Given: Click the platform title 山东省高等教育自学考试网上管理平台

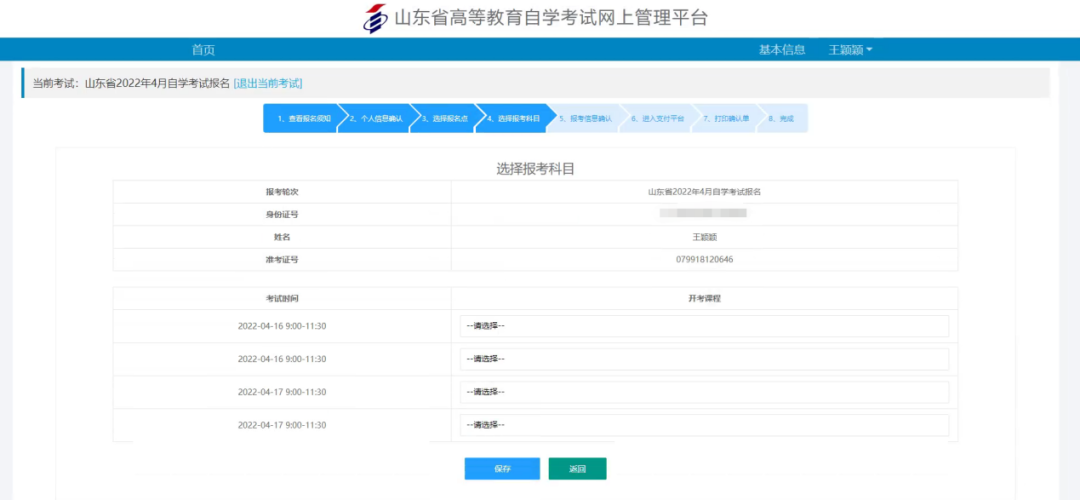Looking at the screenshot, I should pos(551,18).
